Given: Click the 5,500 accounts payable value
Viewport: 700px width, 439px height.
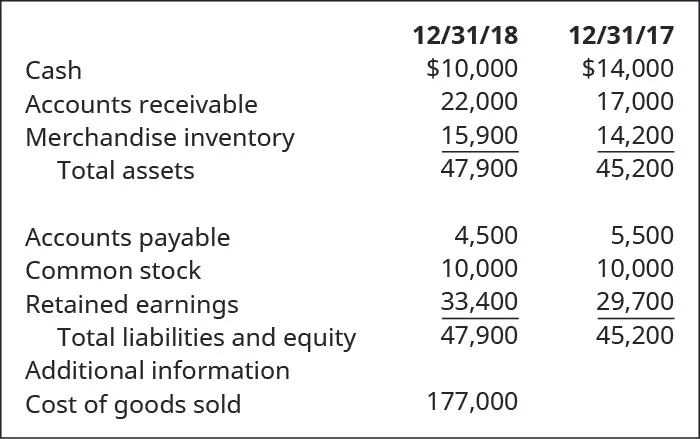Looking at the screenshot, I should click(641, 236).
